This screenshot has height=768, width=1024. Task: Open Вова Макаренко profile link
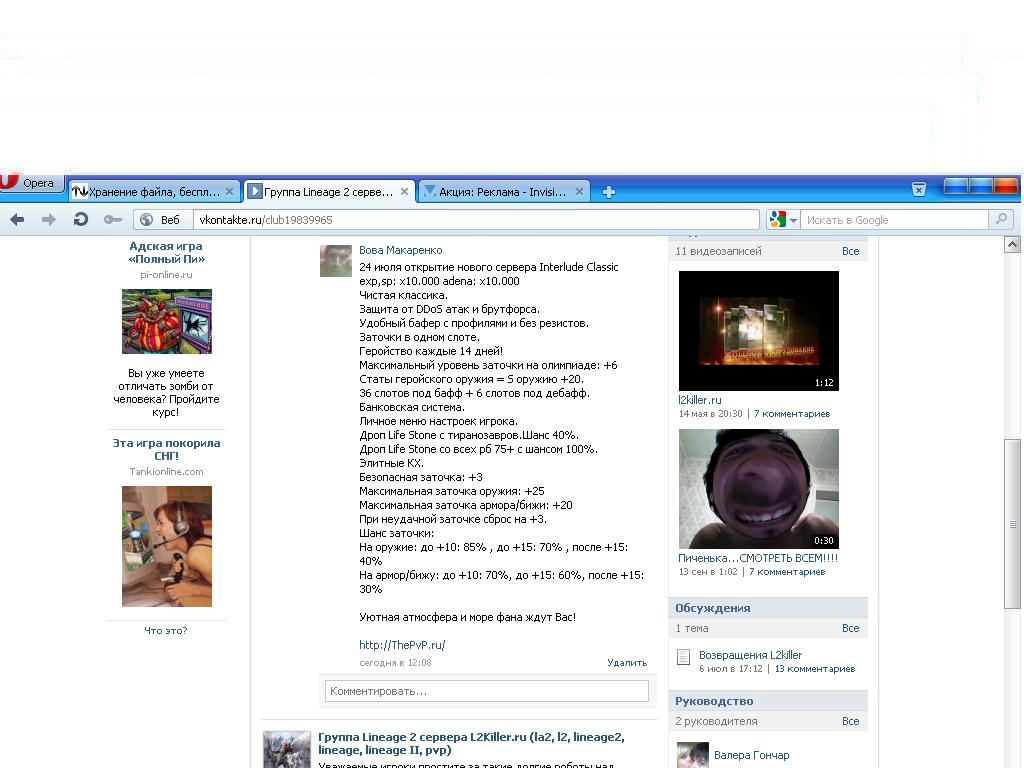tap(400, 250)
